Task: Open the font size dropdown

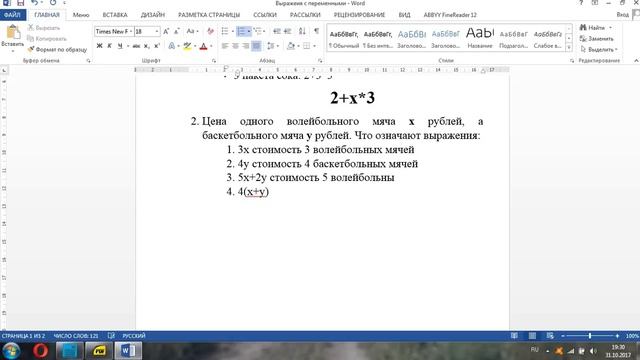Action: click(x=157, y=31)
